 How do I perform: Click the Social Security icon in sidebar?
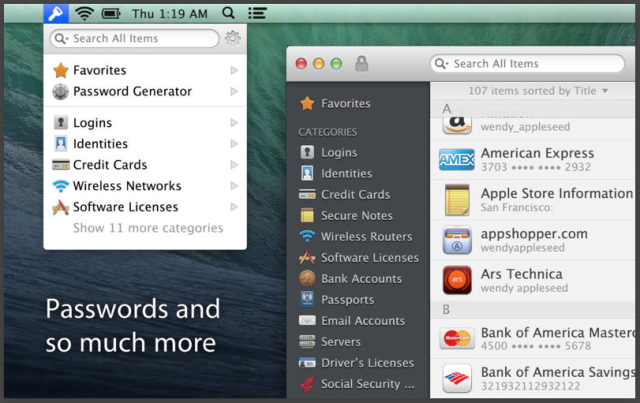(307, 384)
